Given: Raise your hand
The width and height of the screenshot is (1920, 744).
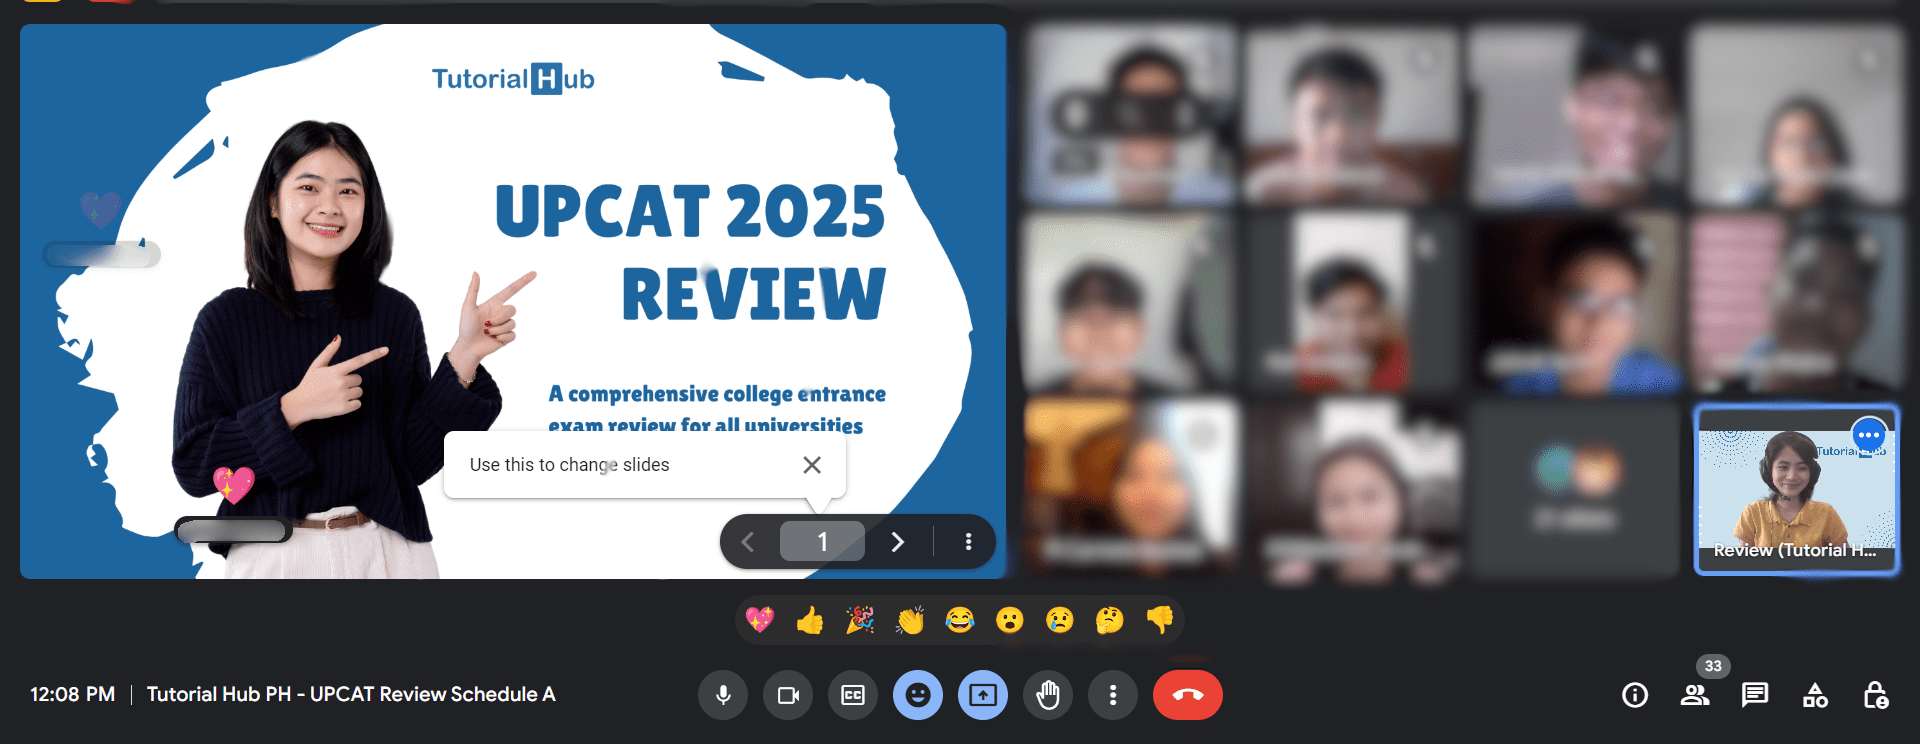Looking at the screenshot, I should click(x=1048, y=695).
